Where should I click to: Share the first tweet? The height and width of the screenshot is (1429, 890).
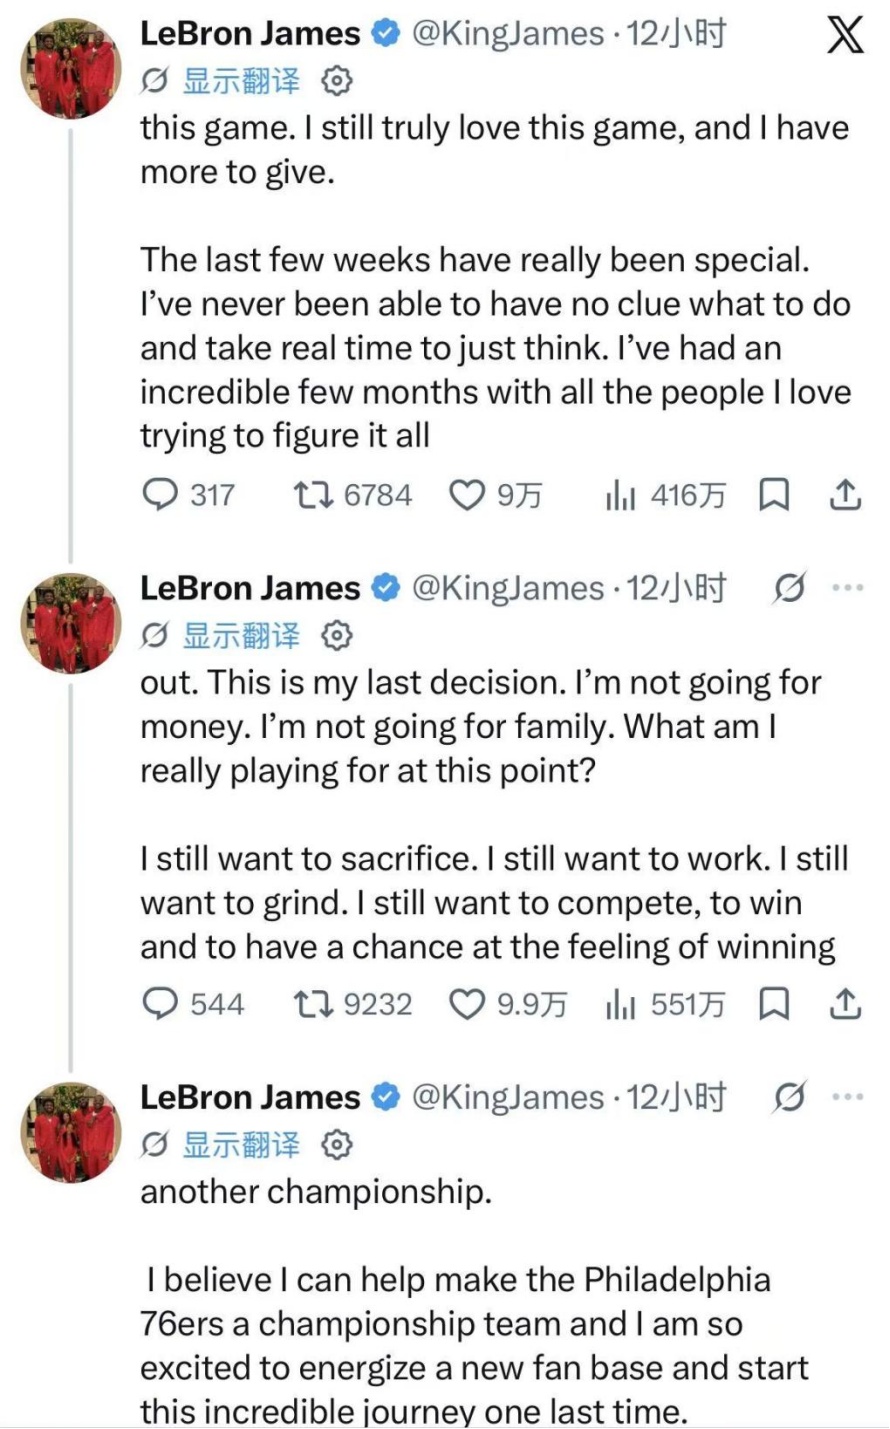[846, 494]
